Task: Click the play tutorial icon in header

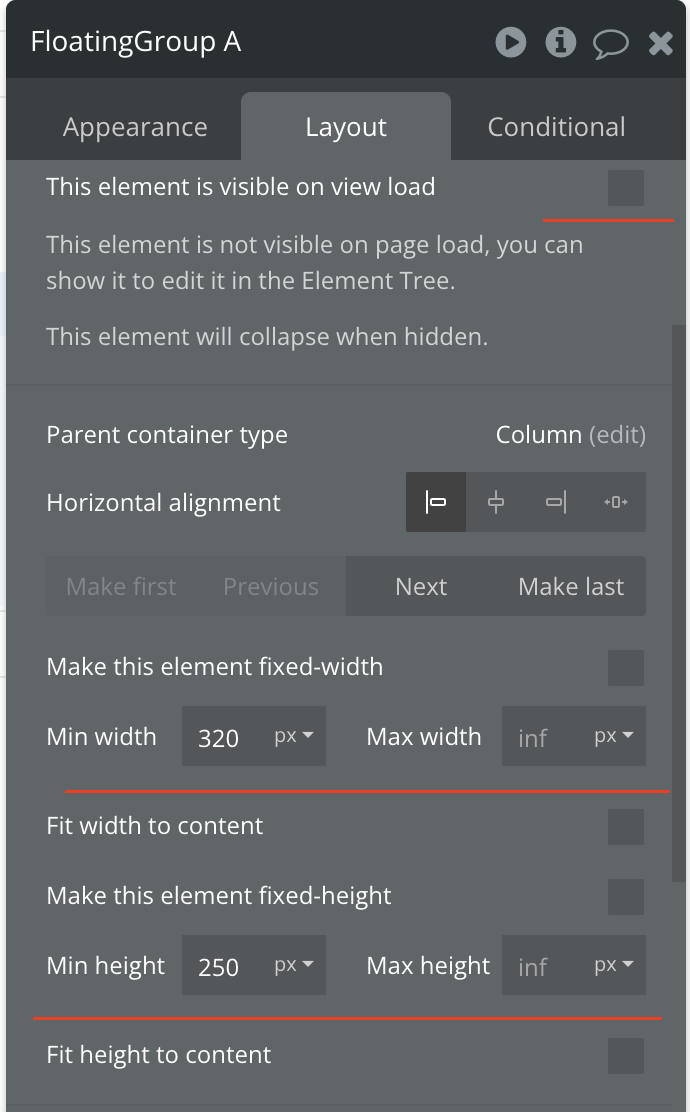Action: (x=511, y=42)
